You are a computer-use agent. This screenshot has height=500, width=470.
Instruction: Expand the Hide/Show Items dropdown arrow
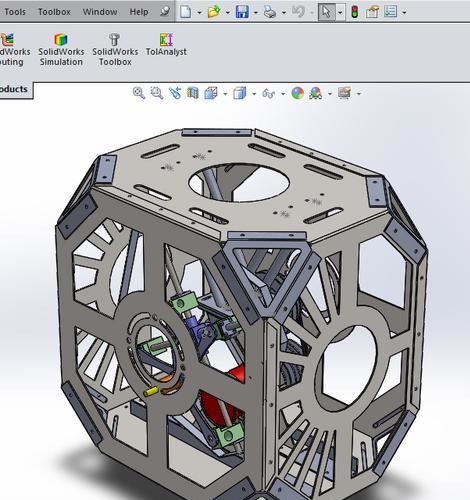point(283,94)
